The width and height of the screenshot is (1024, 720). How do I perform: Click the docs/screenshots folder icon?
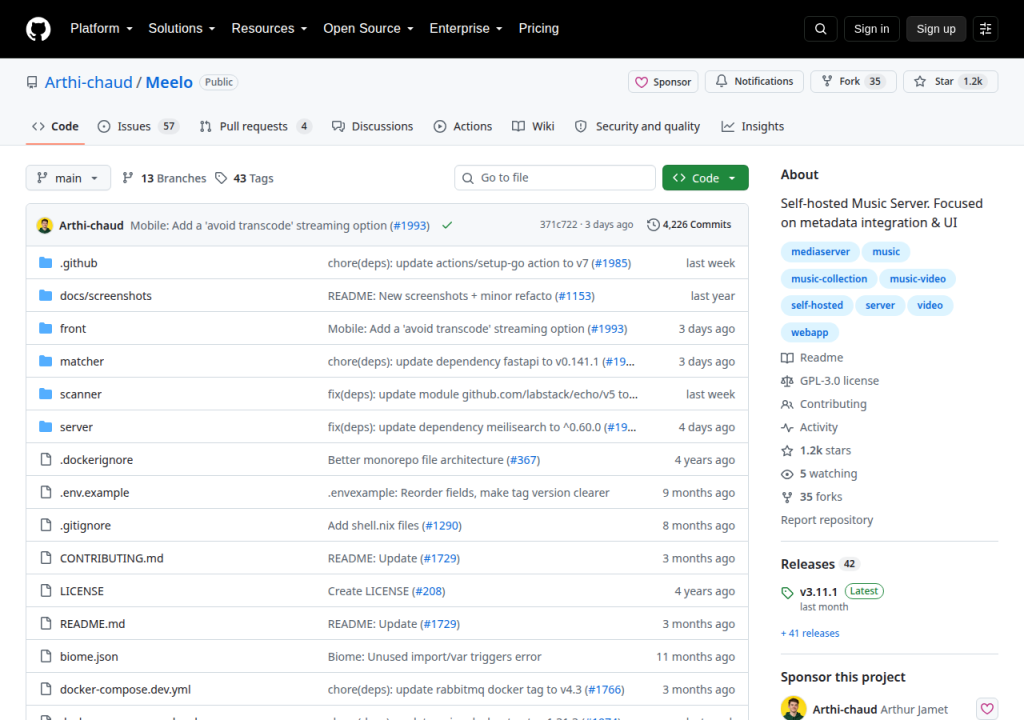46,295
